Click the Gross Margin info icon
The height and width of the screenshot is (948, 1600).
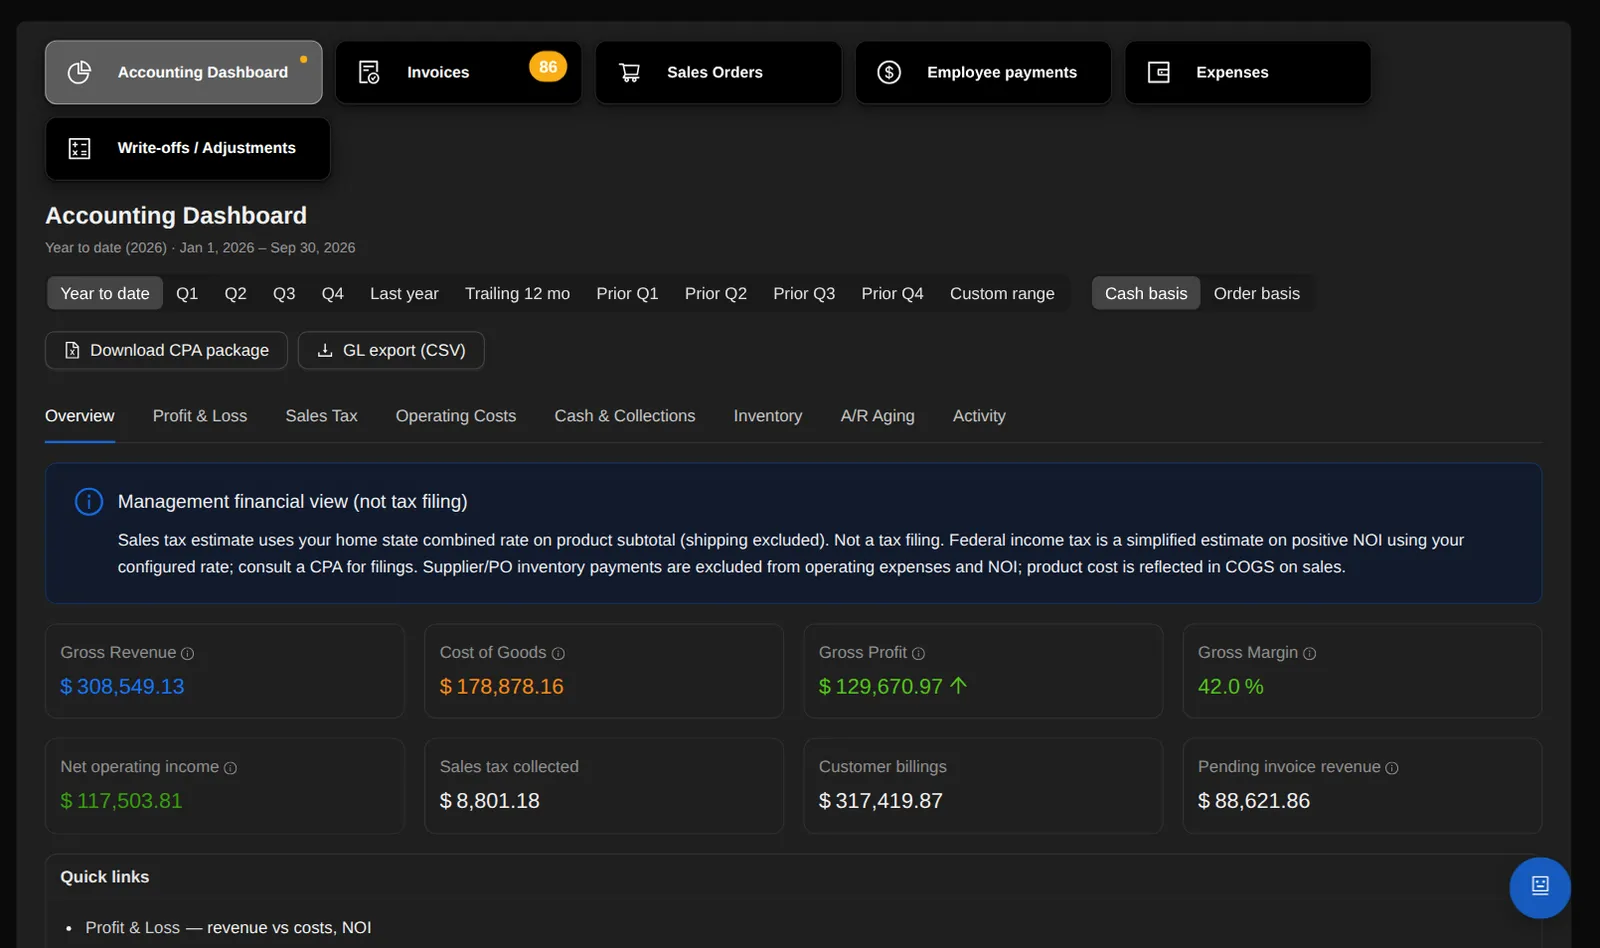[x=1309, y=653]
